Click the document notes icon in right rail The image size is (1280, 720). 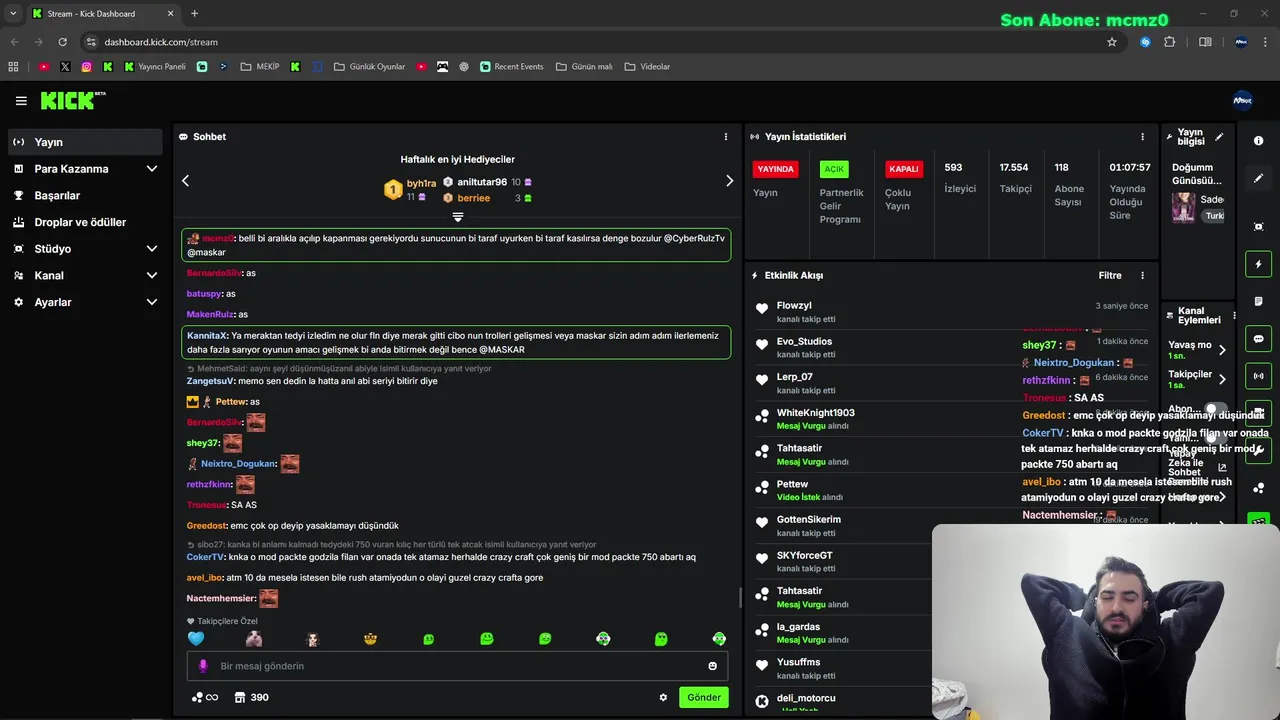[x=1258, y=301]
